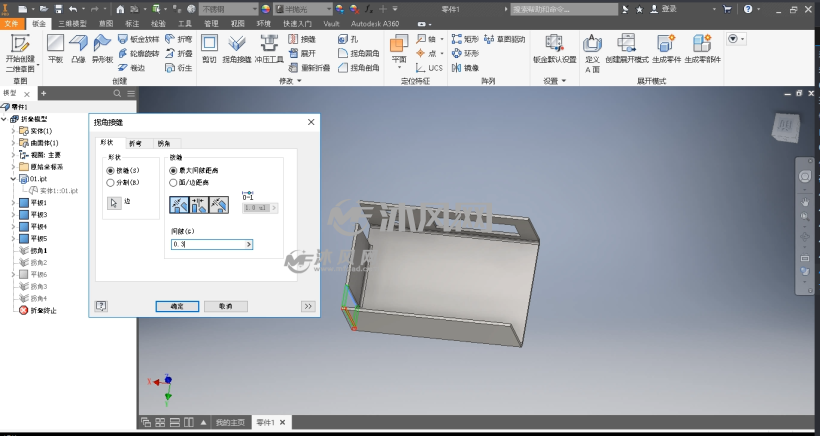820x436 pixels.
Task: Toggle the second seam type button
Action: [x=199, y=204]
